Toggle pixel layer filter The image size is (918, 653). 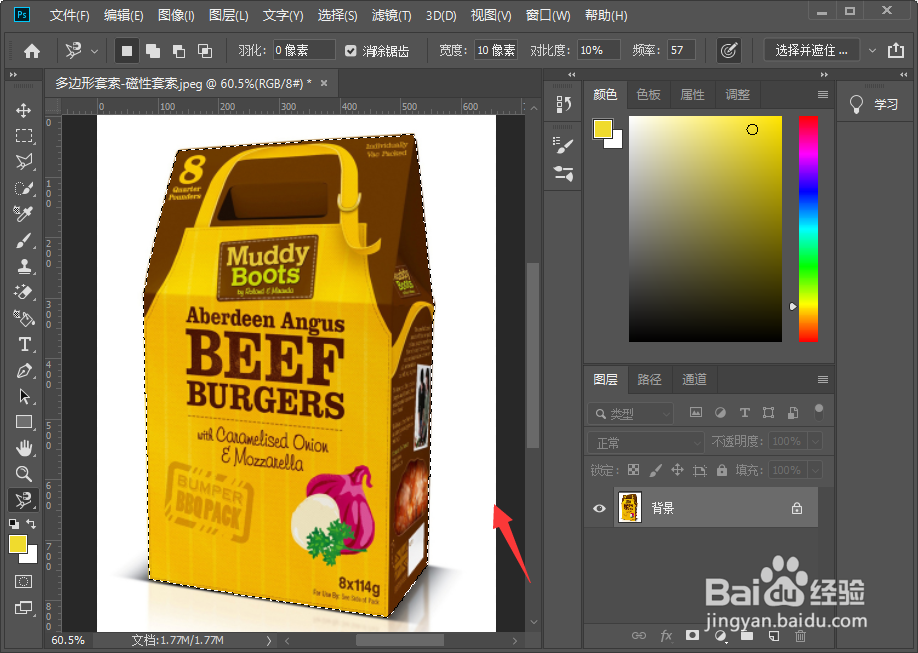696,412
